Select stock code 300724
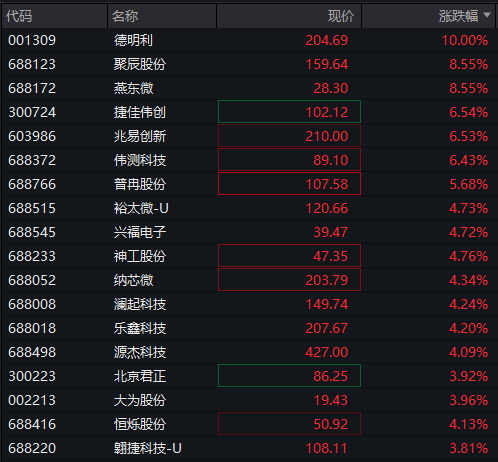Screen dimensions: 498x462 [x=32, y=112]
